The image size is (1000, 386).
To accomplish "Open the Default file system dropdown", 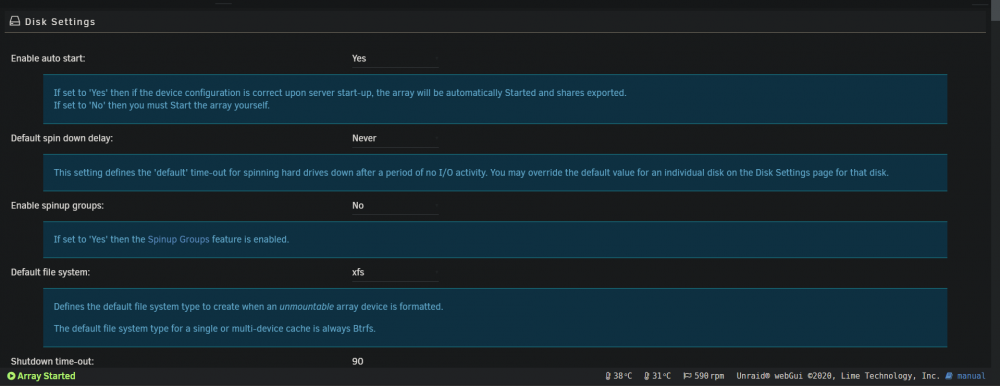I will tap(395, 272).
